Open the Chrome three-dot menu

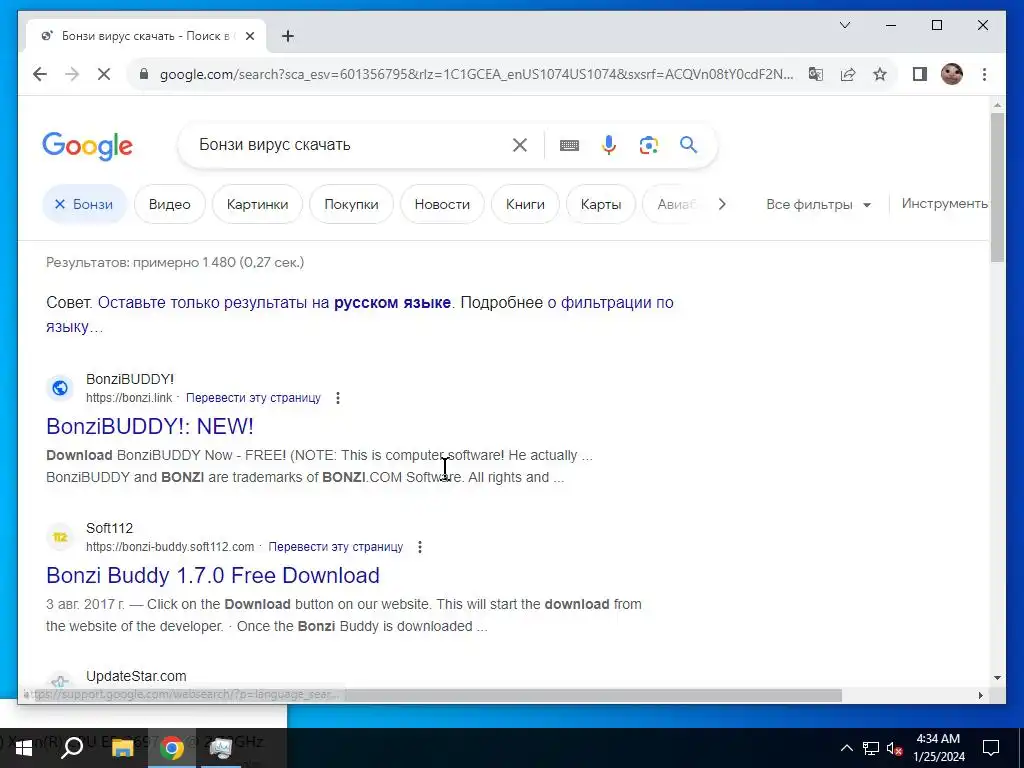click(984, 74)
